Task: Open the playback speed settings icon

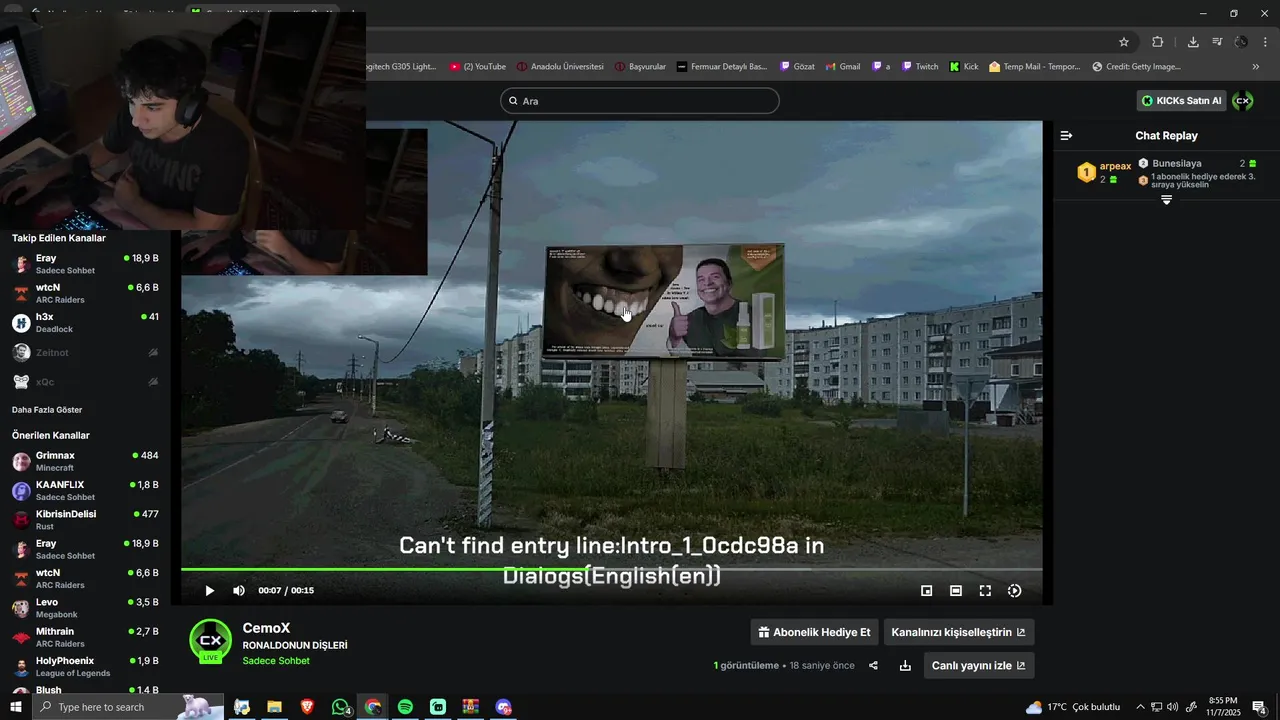Action: pyautogui.click(x=1014, y=591)
